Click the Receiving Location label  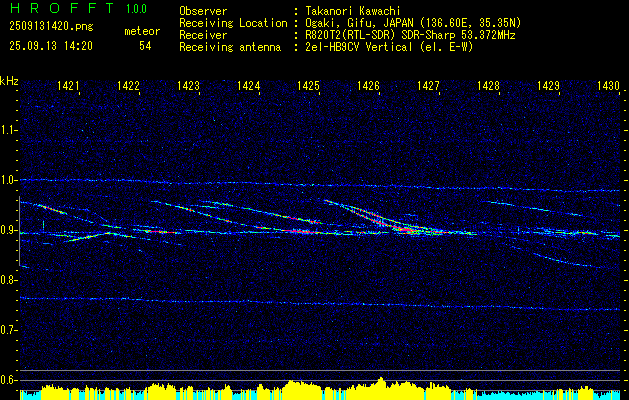point(233,23)
